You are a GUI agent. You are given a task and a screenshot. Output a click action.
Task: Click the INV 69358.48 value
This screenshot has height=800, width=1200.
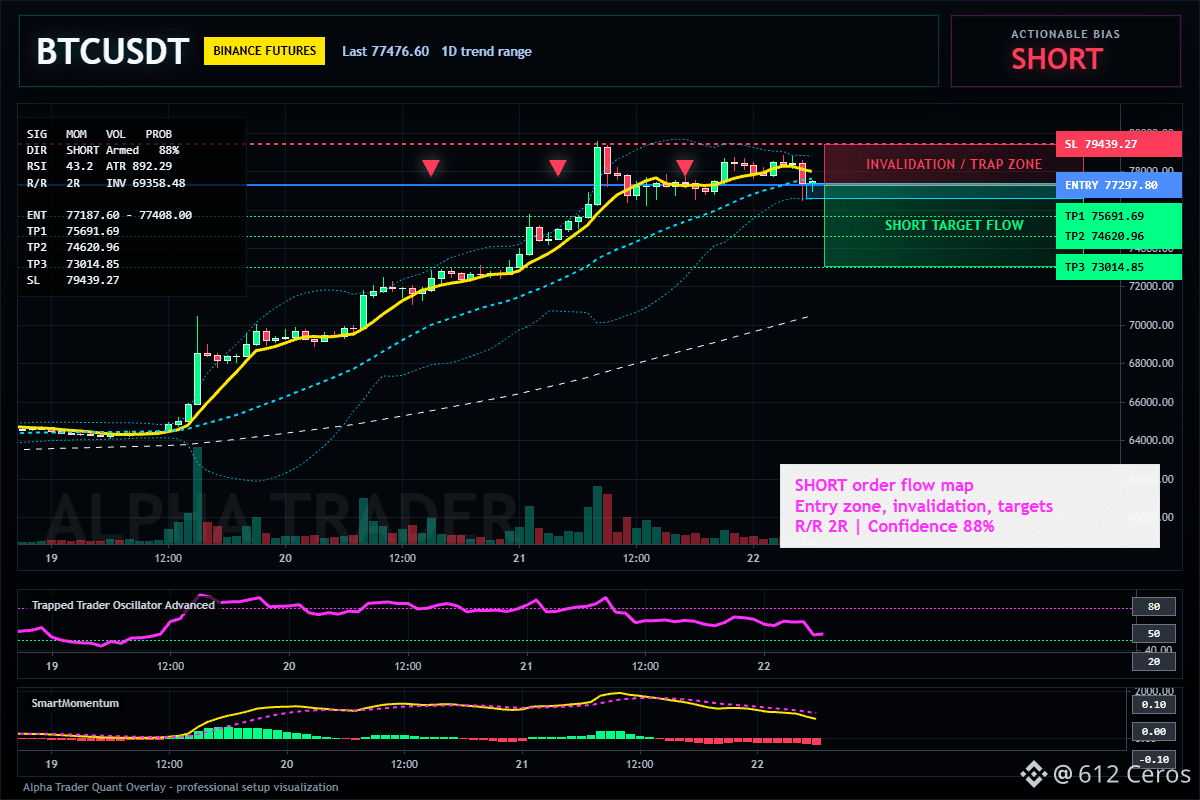146,183
